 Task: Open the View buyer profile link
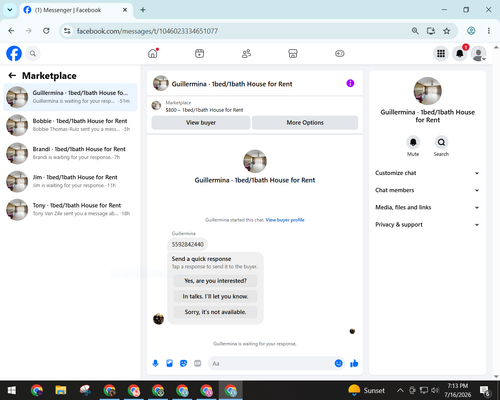coord(285,220)
